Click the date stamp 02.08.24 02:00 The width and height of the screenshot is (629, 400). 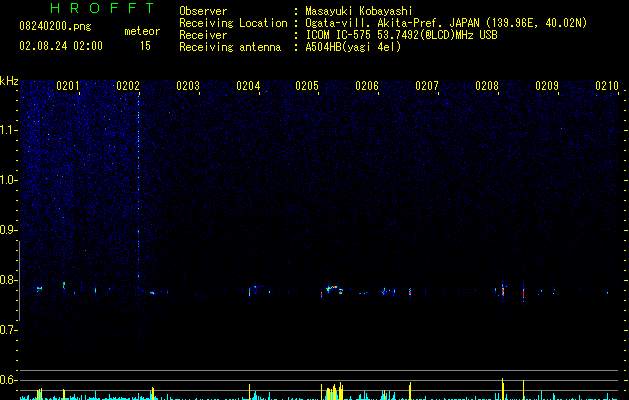[x=61, y=46]
